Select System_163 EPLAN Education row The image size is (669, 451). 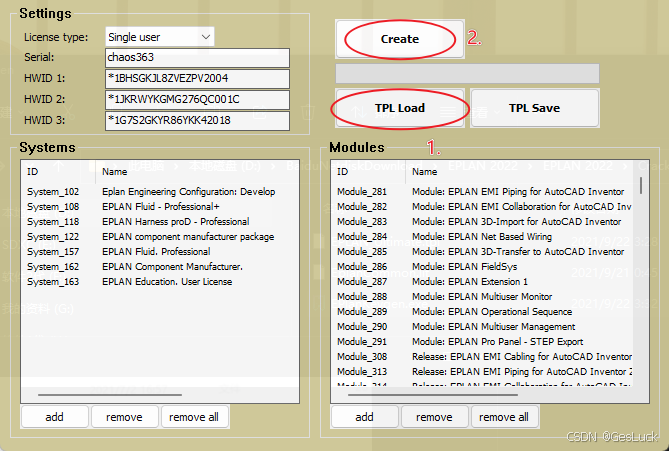[x=160, y=282]
